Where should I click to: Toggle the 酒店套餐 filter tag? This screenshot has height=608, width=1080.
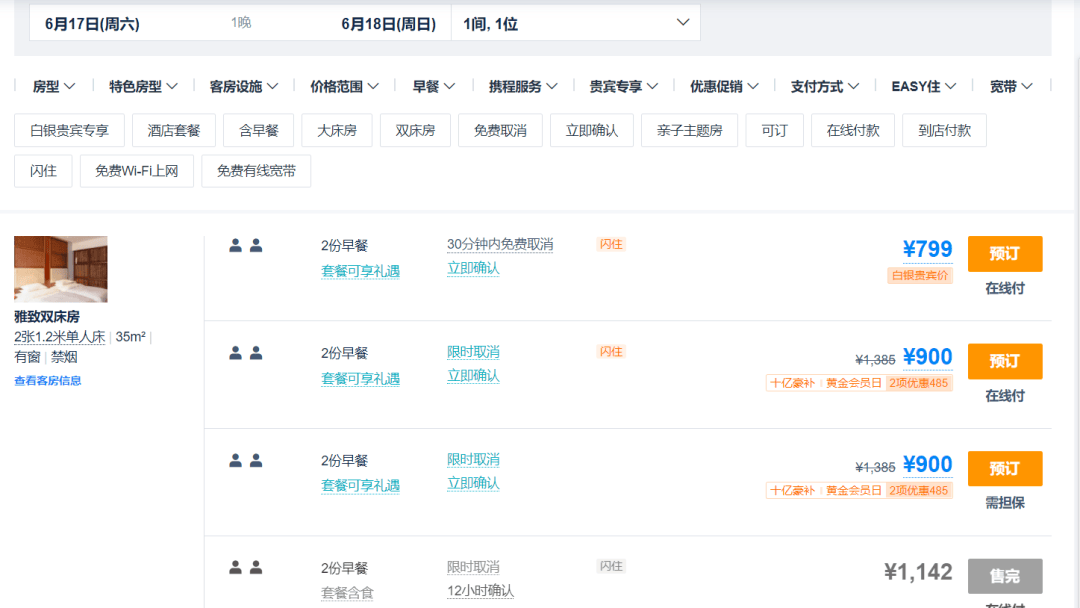click(174, 130)
